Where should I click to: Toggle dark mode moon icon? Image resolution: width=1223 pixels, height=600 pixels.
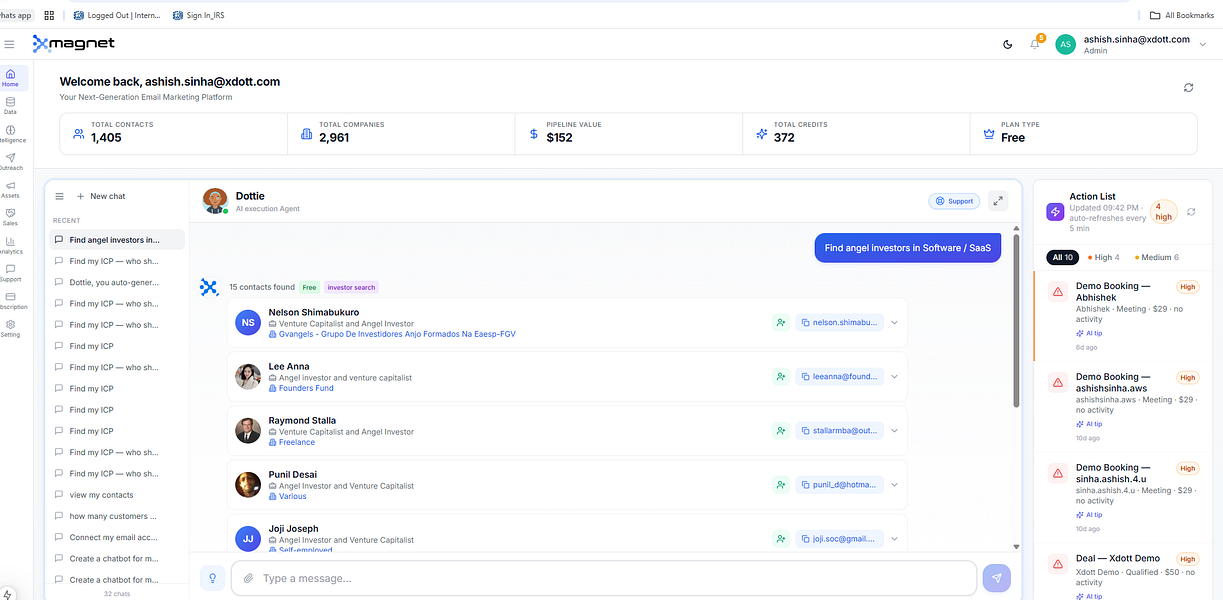1007,44
